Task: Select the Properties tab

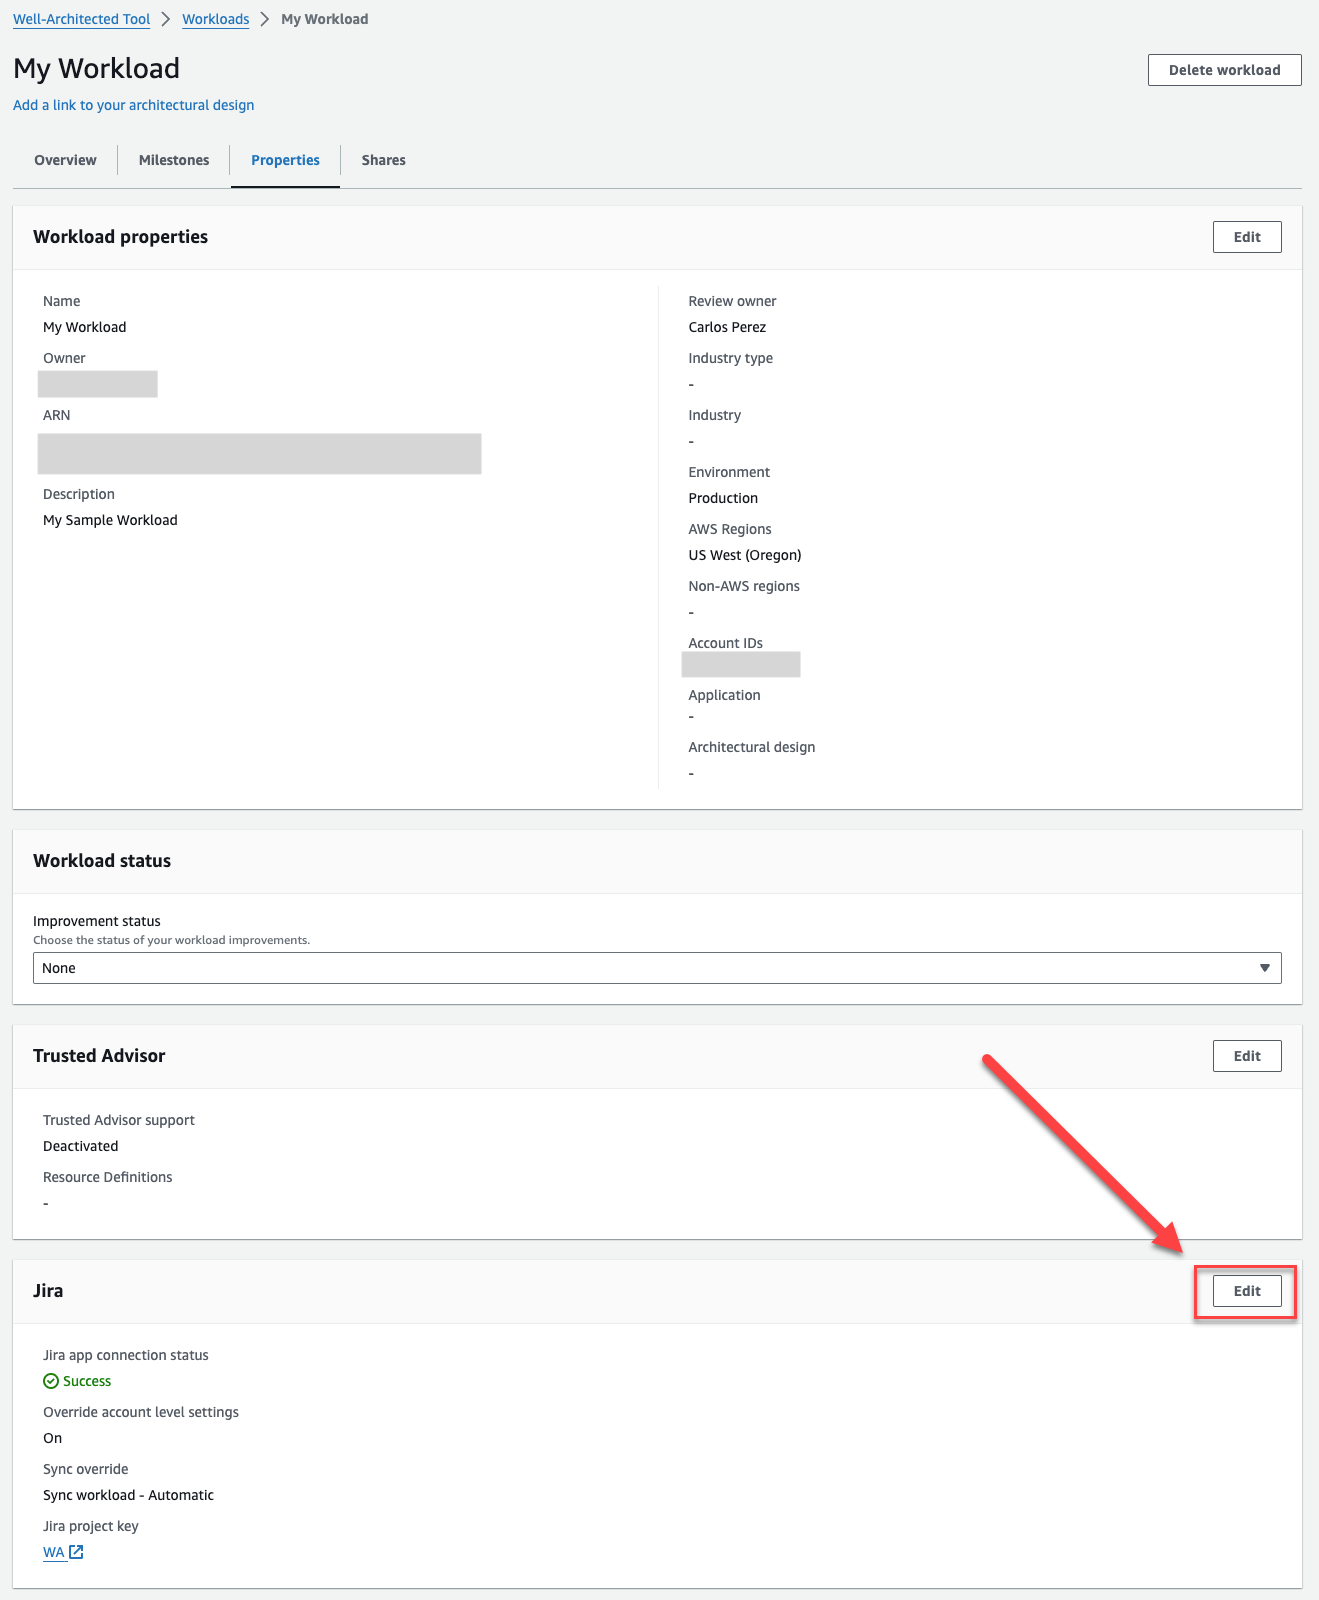Action: click(285, 160)
